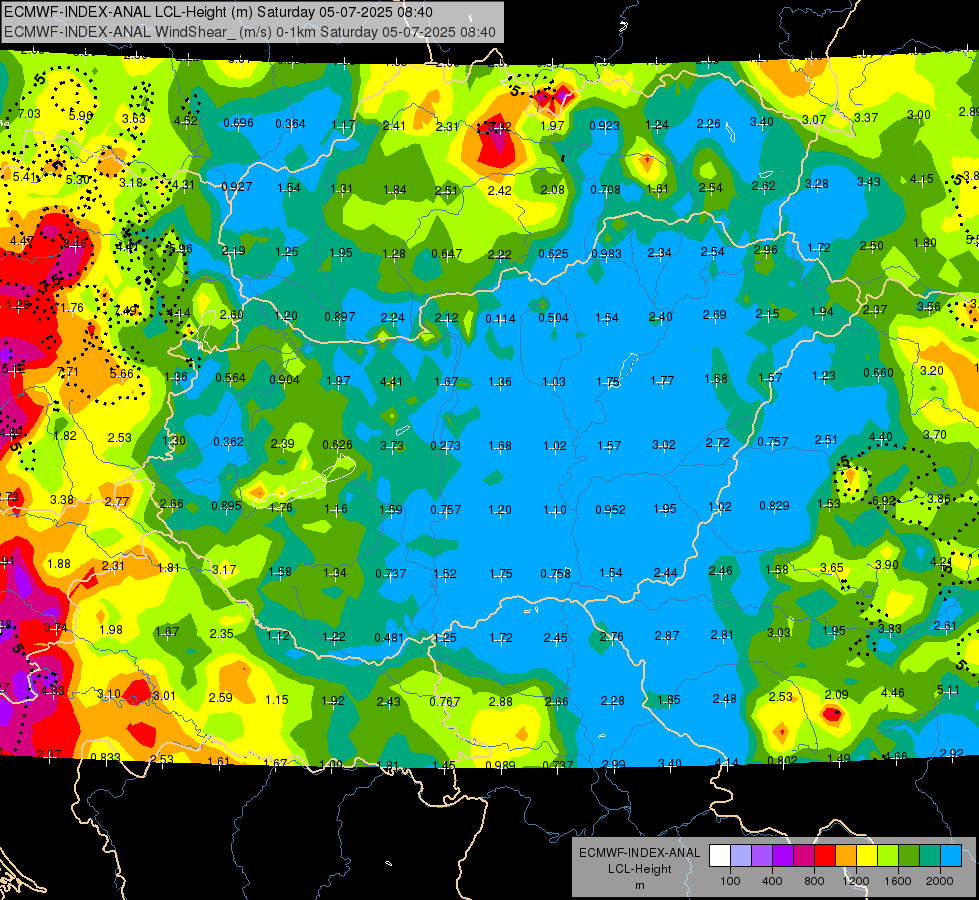Viewport: 979px width, 900px height.
Task: Click the wind shear value 0.114
Action: click(x=500, y=319)
